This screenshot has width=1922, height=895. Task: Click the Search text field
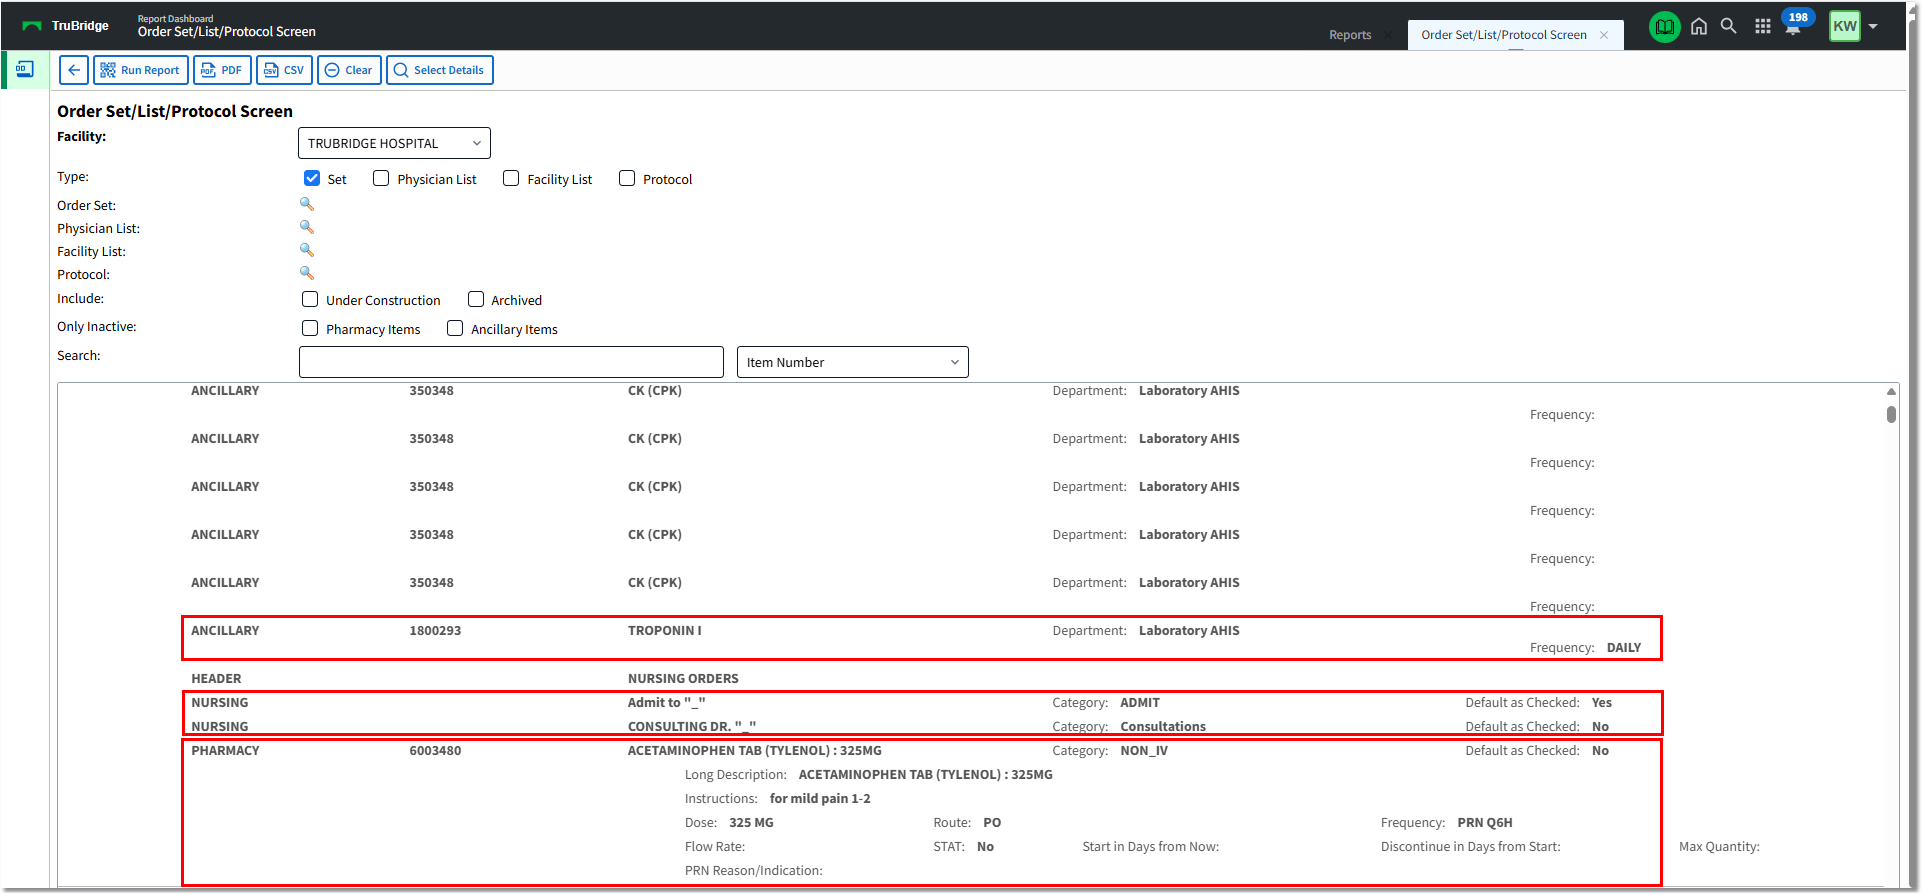tap(511, 362)
